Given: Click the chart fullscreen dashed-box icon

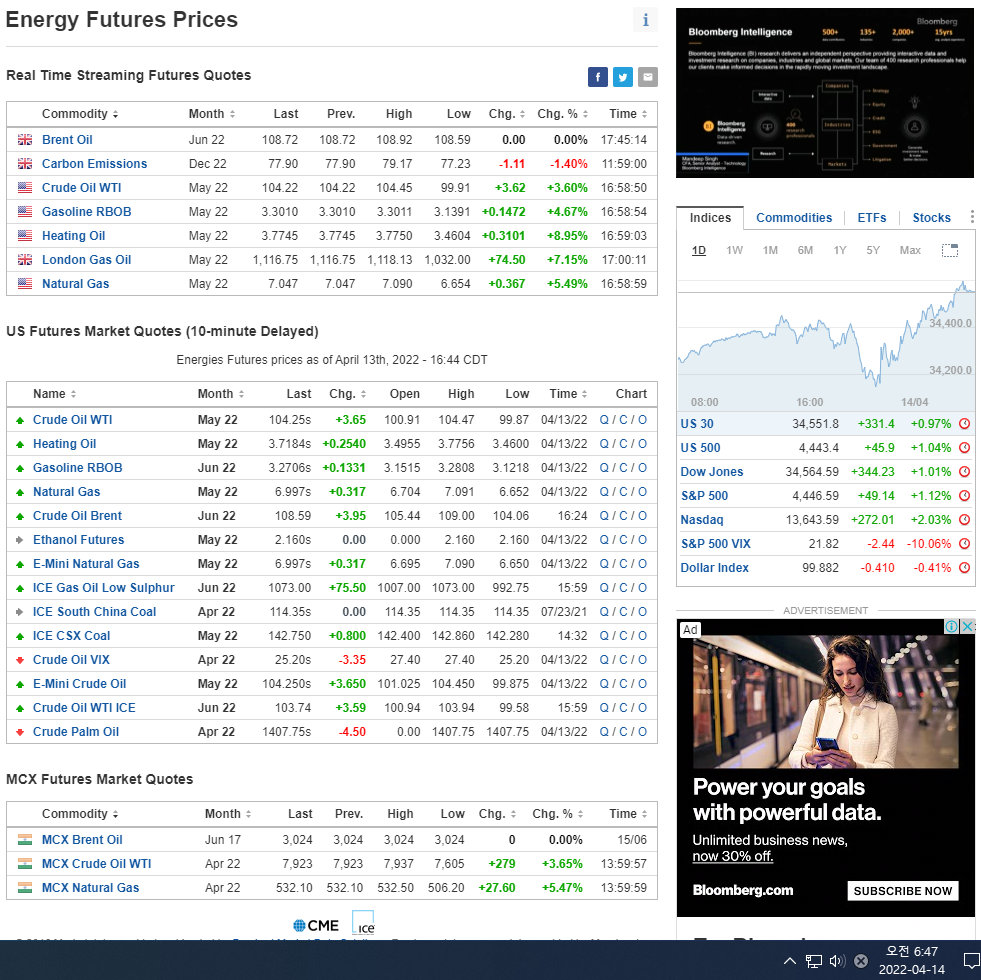Looking at the screenshot, I should click(950, 250).
